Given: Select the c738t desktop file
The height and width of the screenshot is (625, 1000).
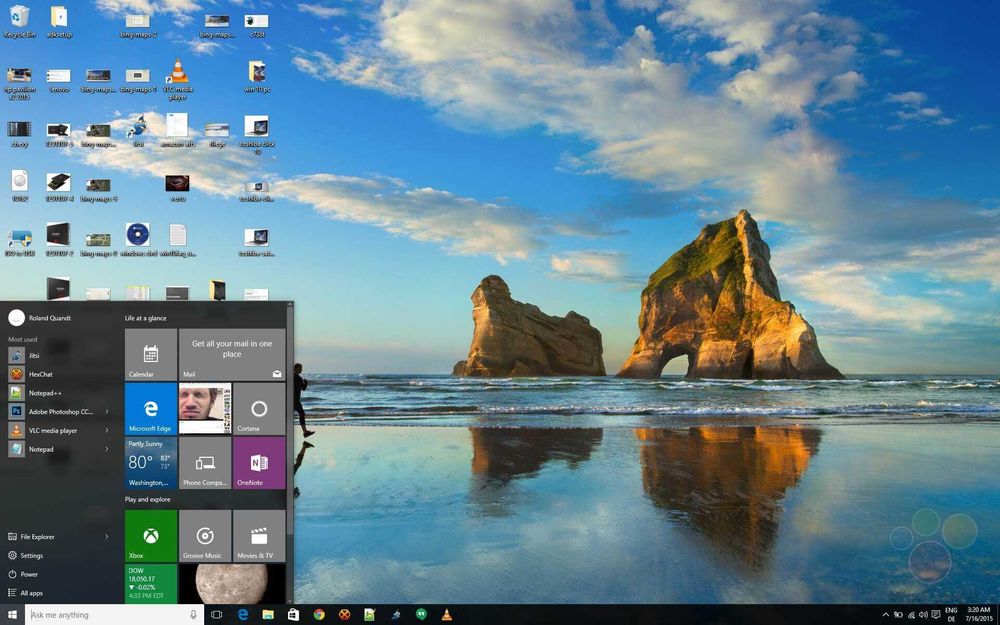Looking at the screenshot, I should point(256,24).
